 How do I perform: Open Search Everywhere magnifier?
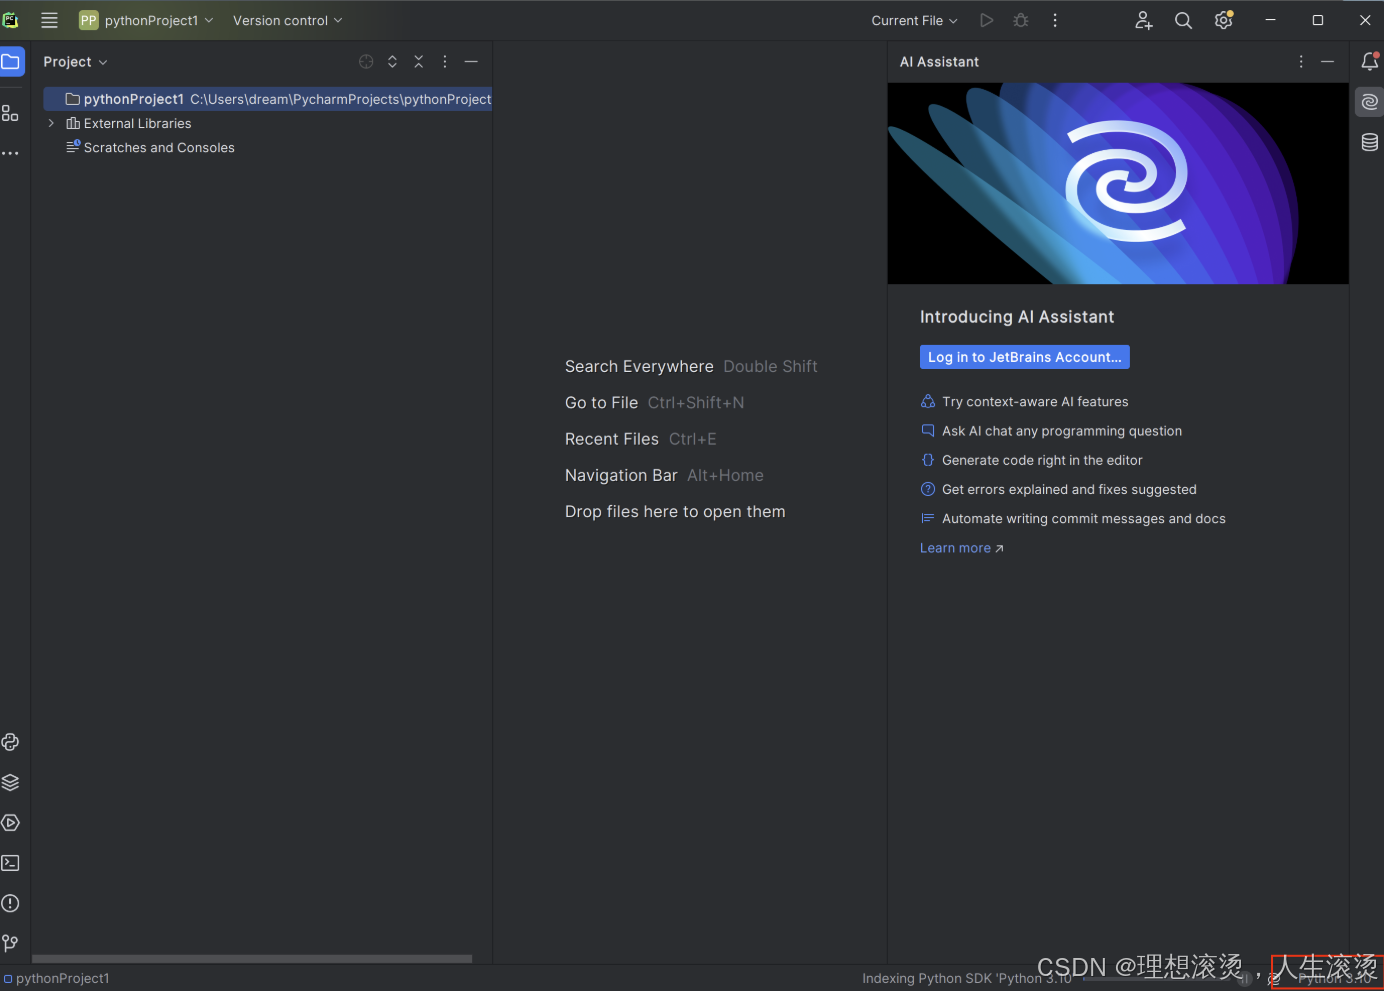tap(1183, 20)
